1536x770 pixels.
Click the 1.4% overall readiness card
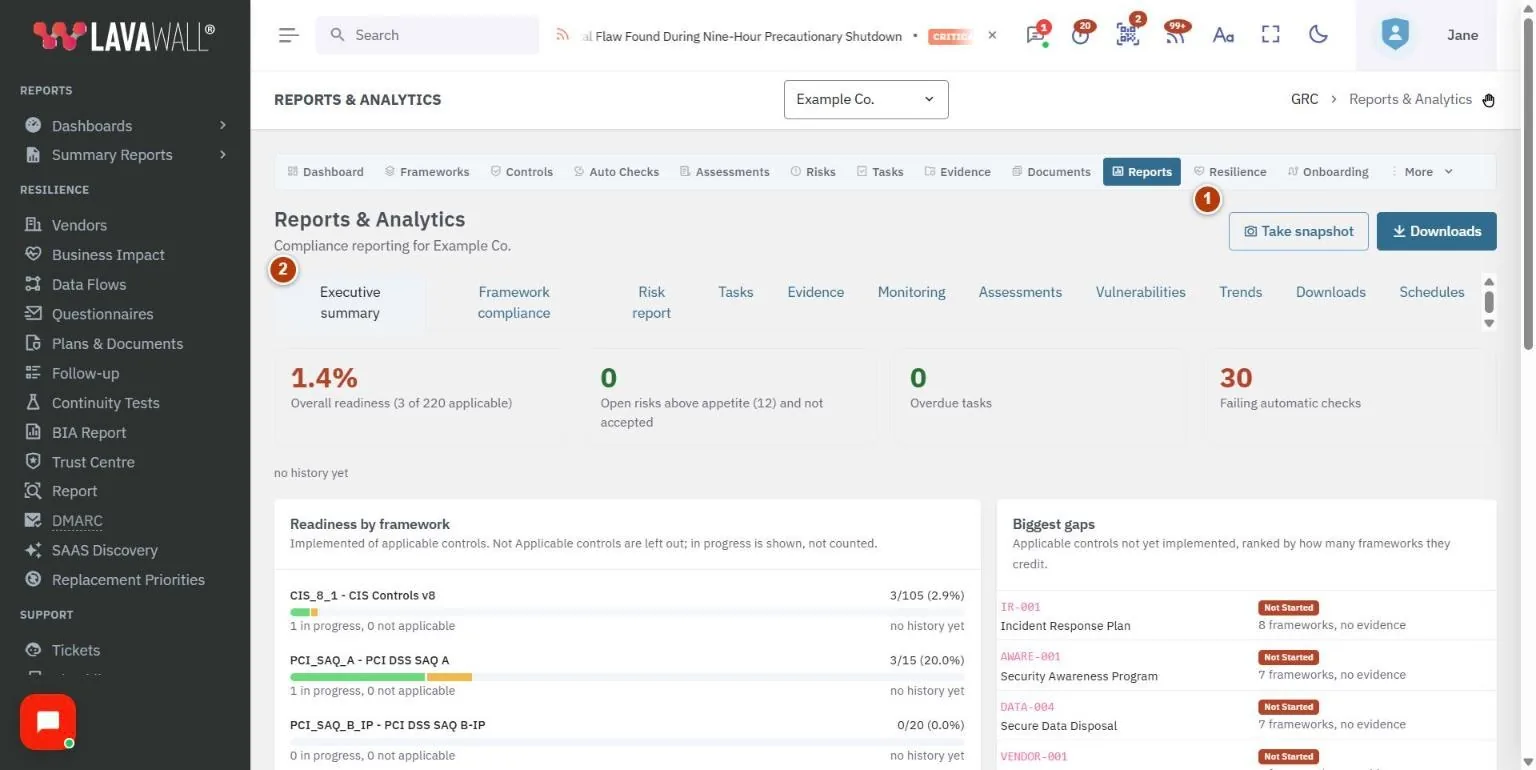(421, 397)
